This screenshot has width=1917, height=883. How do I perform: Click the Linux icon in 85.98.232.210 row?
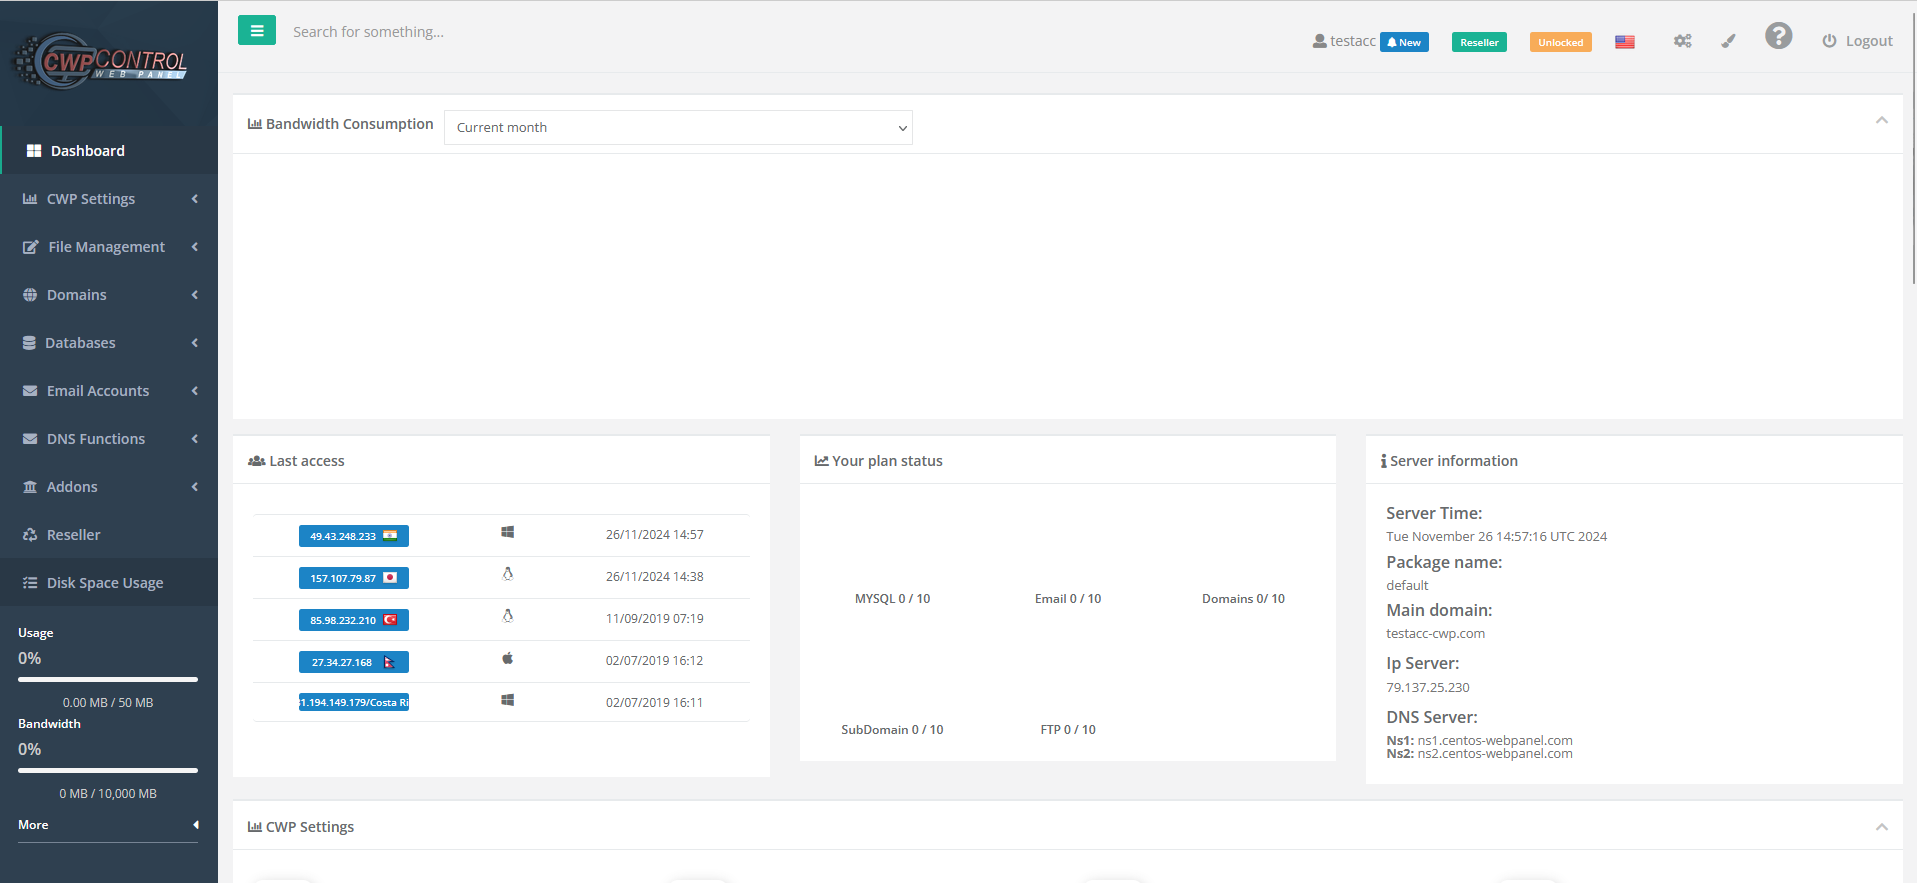[x=508, y=616]
